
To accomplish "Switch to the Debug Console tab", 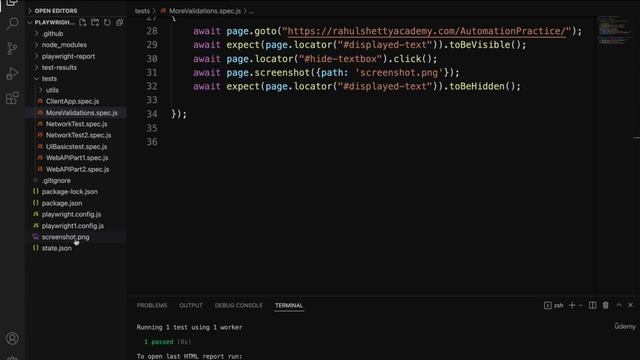I will click(238, 306).
